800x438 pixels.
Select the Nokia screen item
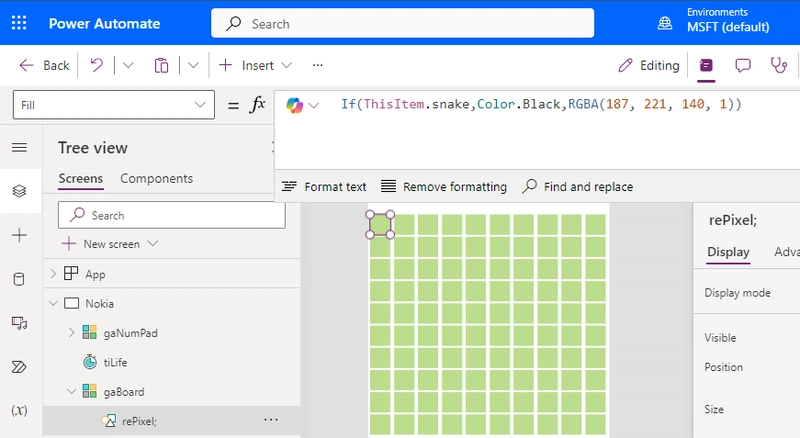tap(99, 304)
